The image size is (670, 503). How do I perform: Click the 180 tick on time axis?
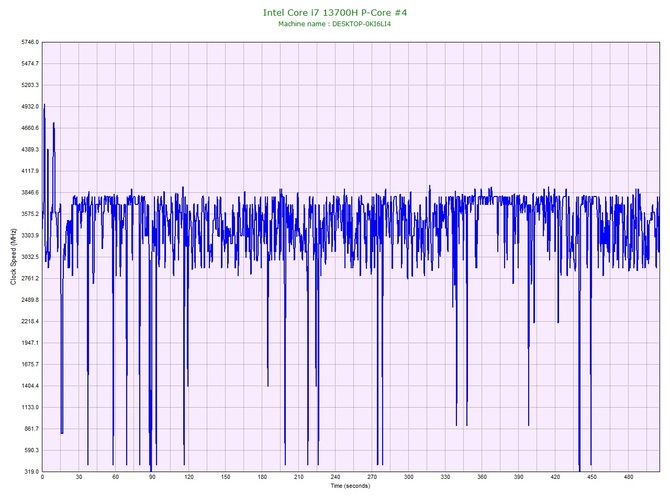[x=262, y=477]
